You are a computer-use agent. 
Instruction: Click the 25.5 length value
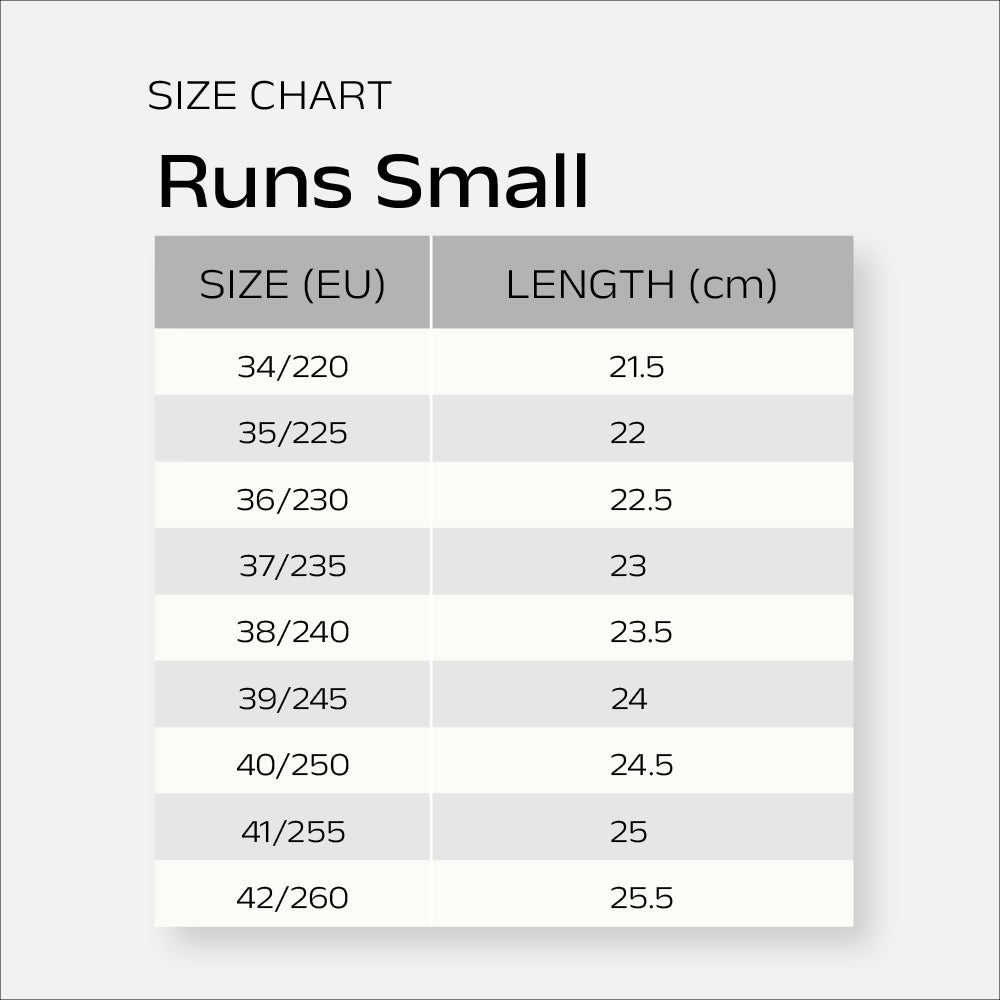(x=641, y=898)
